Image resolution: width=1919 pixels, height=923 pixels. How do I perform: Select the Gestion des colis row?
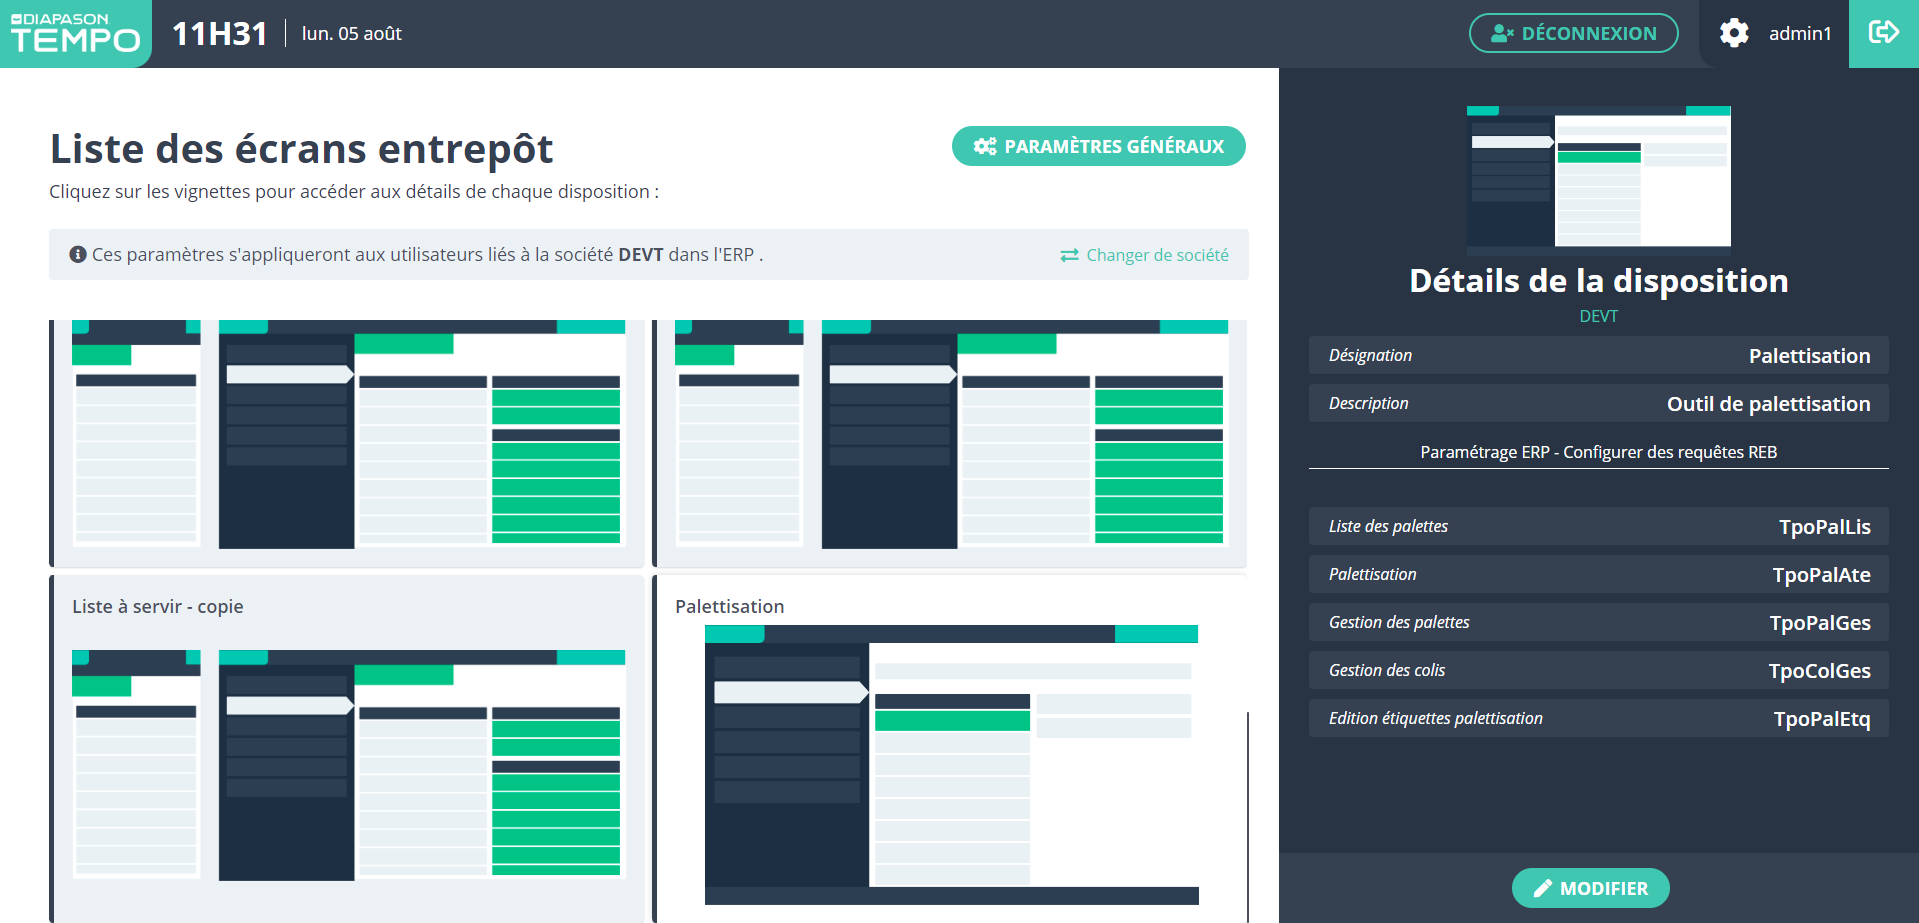[1598, 670]
